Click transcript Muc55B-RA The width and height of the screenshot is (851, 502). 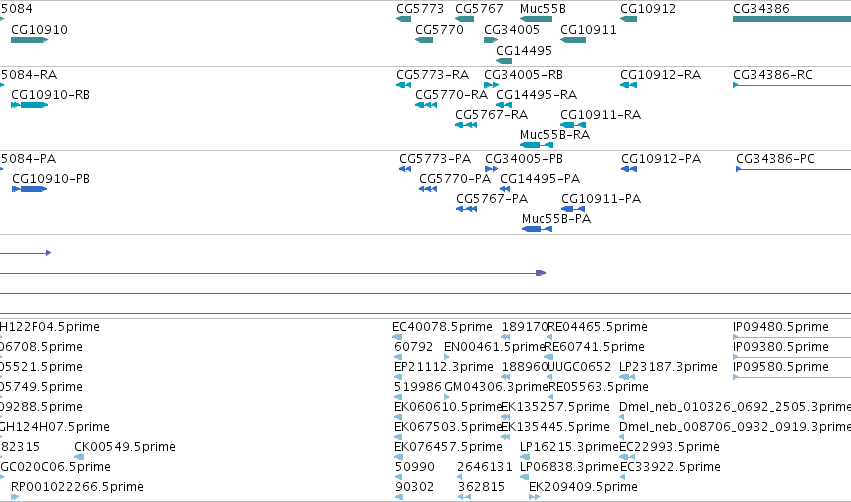pyautogui.click(x=555, y=135)
